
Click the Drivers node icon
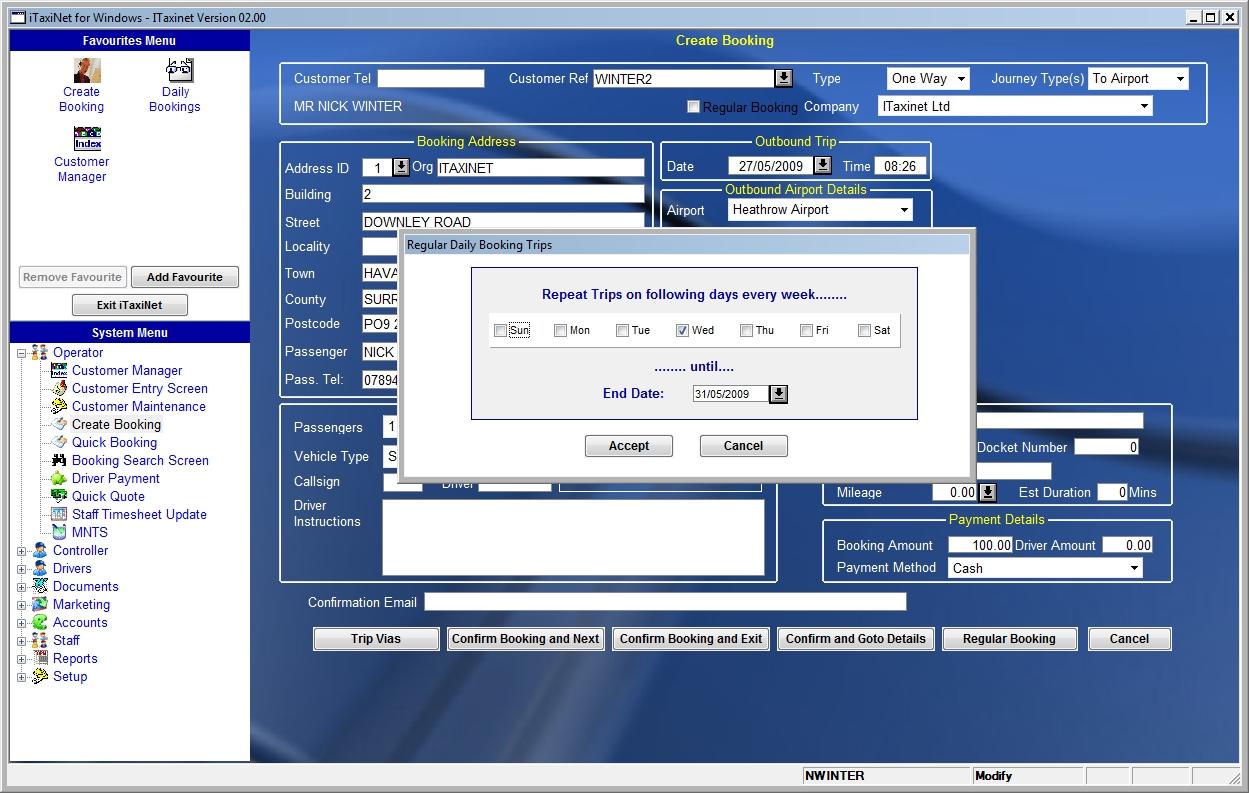(x=39, y=568)
